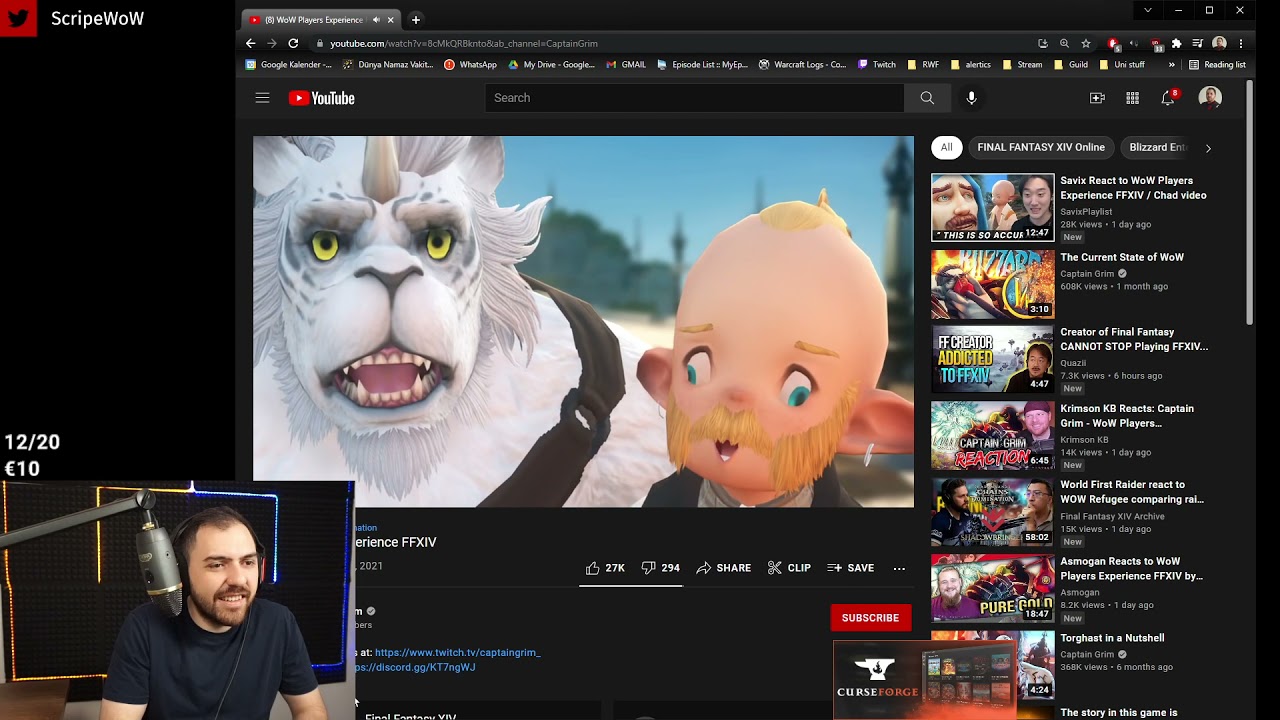Screen dimensions: 1280x720
Task: Open Asmogan Reacts video thumbnail
Action: [992, 588]
